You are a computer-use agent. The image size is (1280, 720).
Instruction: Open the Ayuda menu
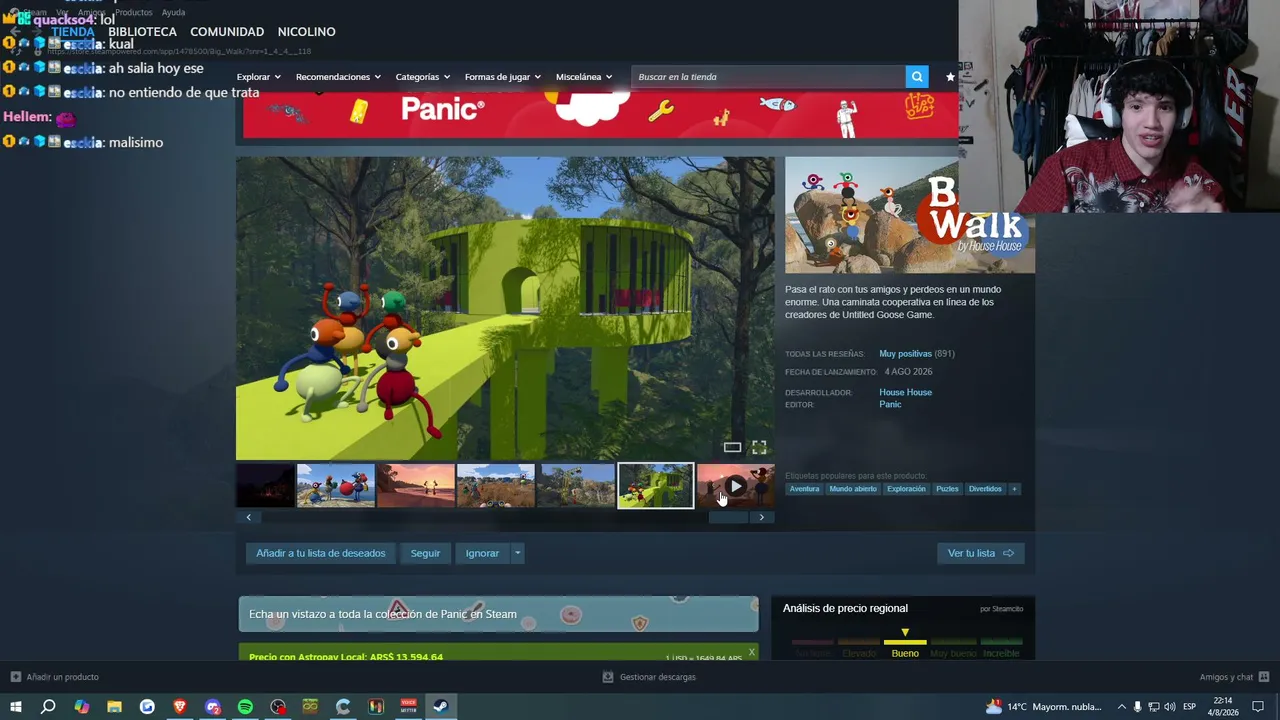pos(173,12)
